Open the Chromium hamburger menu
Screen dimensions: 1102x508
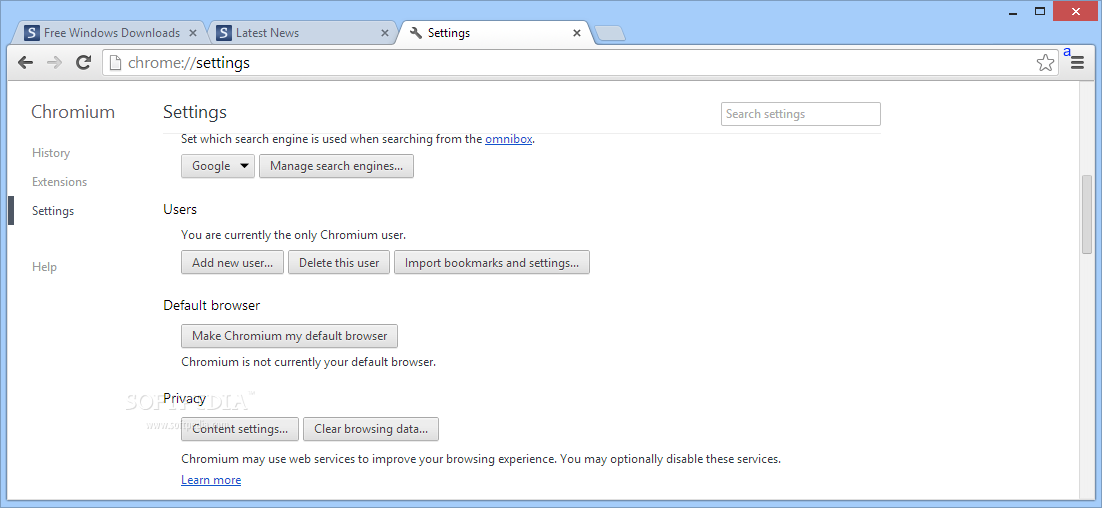point(1077,63)
